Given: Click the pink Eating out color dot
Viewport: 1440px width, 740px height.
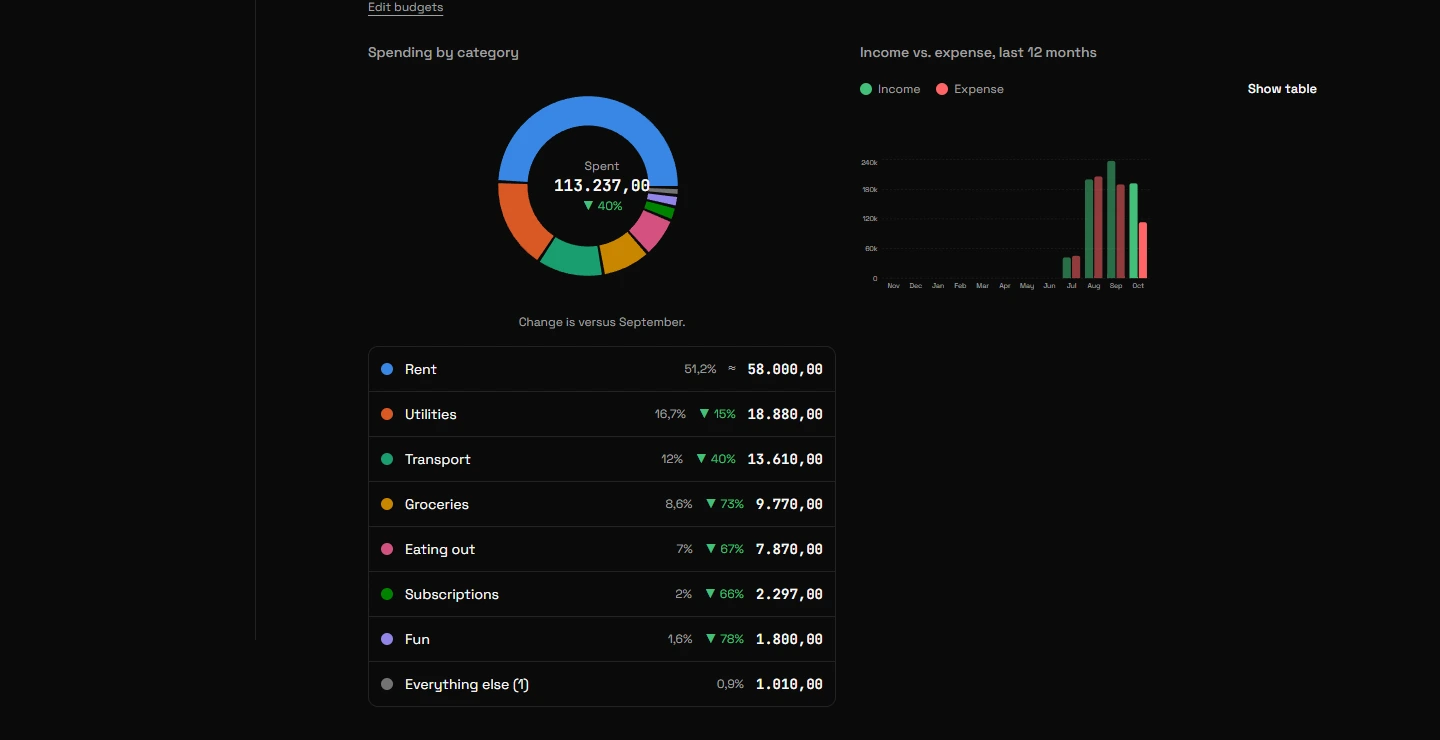Looking at the screenshot, I should pyautogui.click(x=387, y=549).
